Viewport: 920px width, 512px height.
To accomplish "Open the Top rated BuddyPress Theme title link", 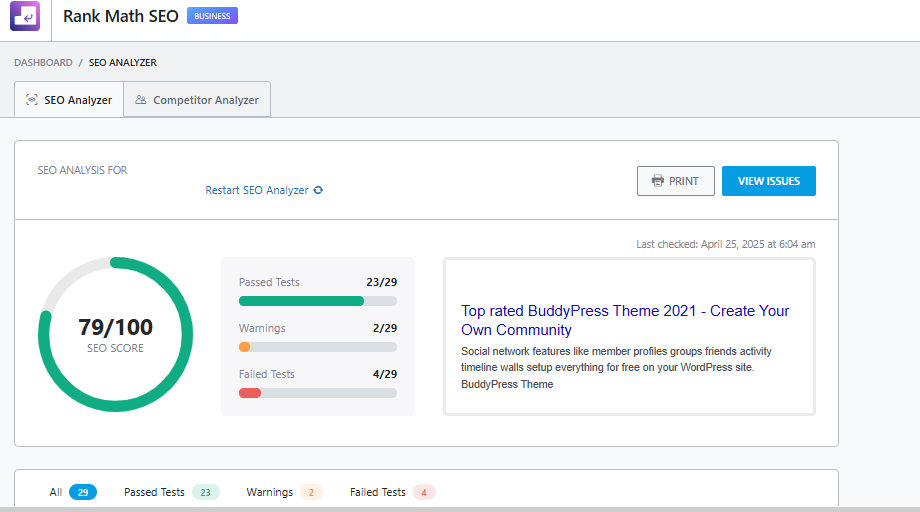I will pos(625,320).
